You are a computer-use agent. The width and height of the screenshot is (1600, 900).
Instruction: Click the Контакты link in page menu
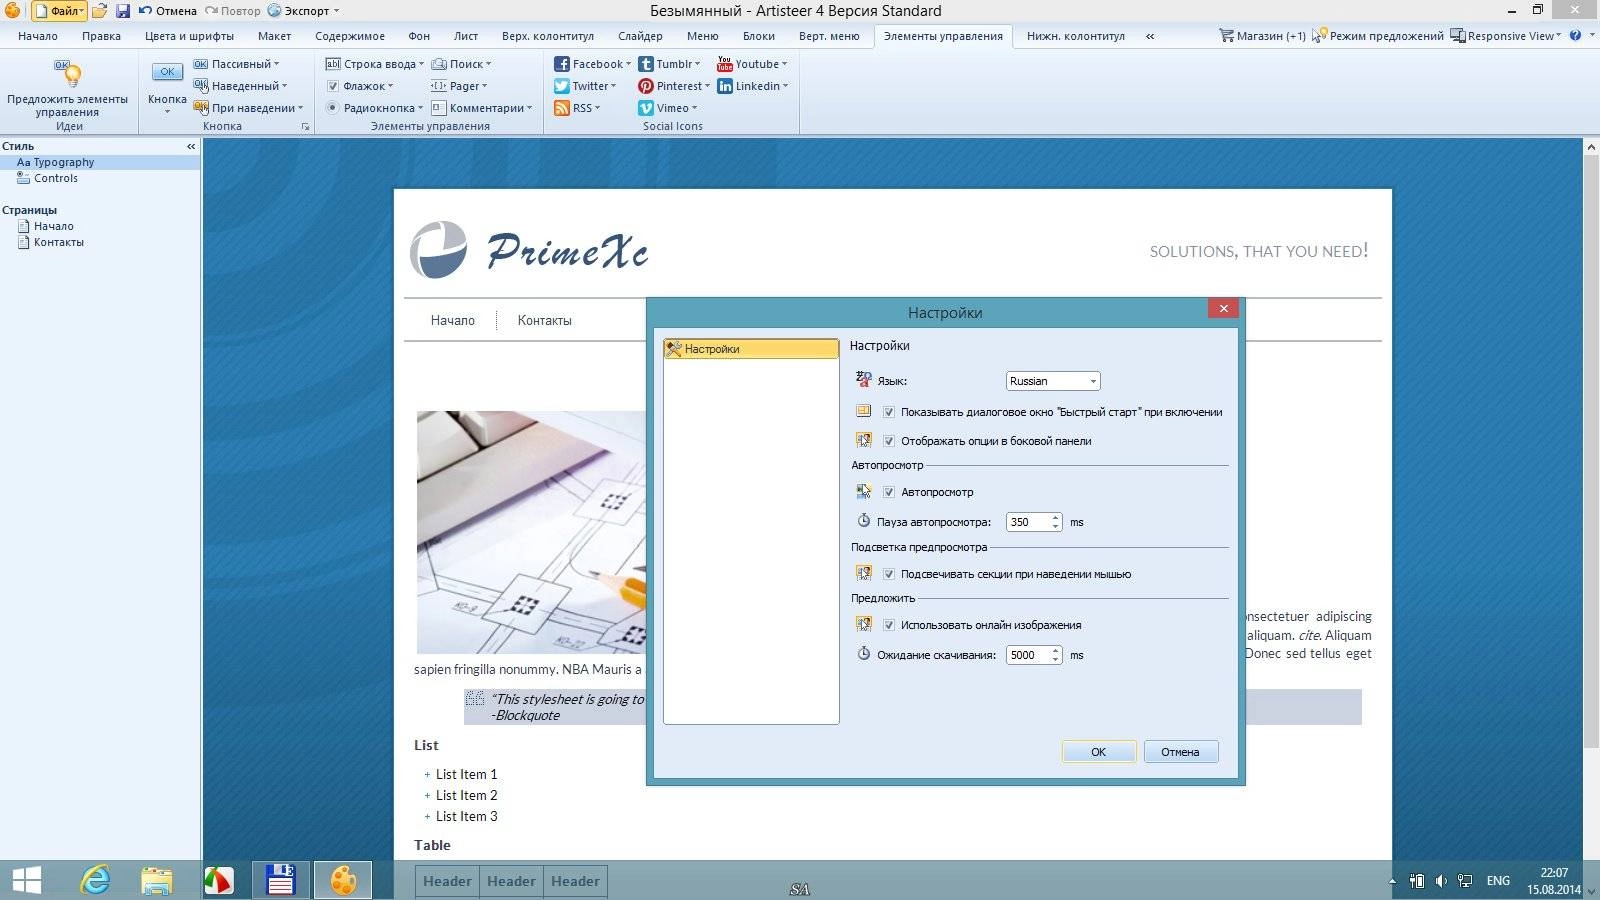click(544, 320)
